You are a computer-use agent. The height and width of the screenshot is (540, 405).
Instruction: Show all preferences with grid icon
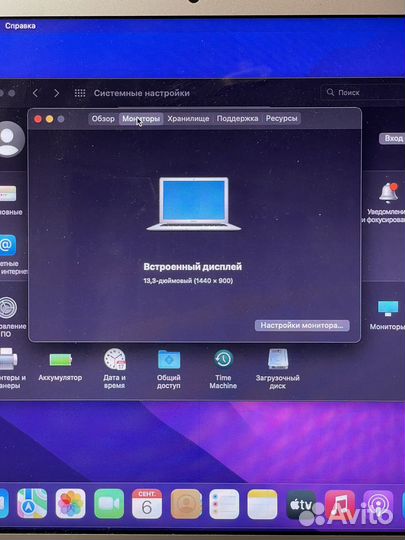point(80,93)
